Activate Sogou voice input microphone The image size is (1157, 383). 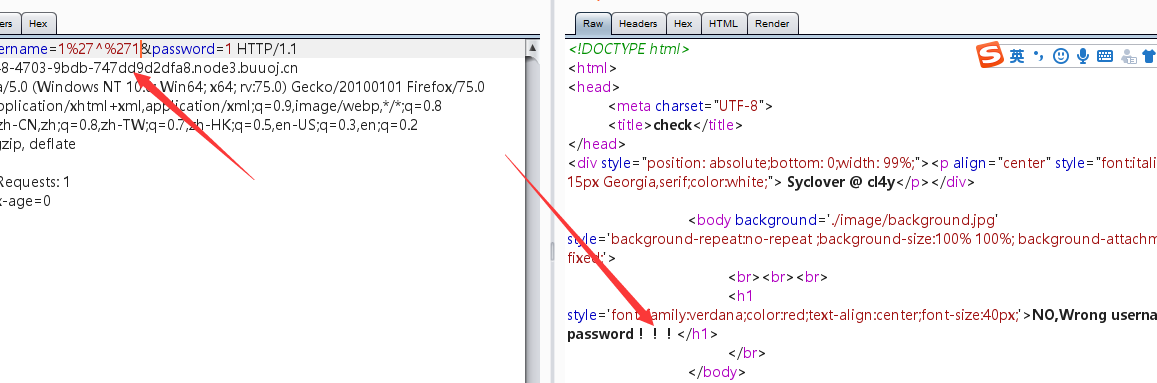(x=1083, y=55)
